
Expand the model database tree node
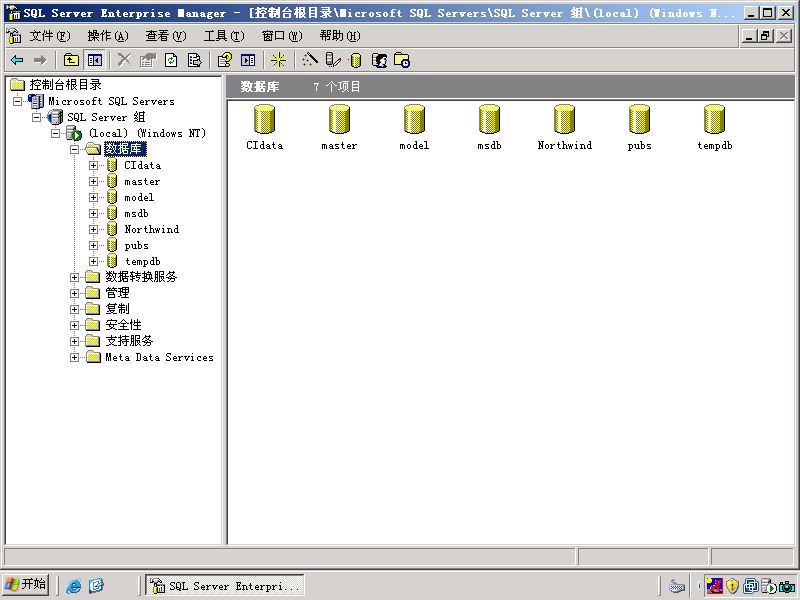pyautogui.click(x=93, y=197)
